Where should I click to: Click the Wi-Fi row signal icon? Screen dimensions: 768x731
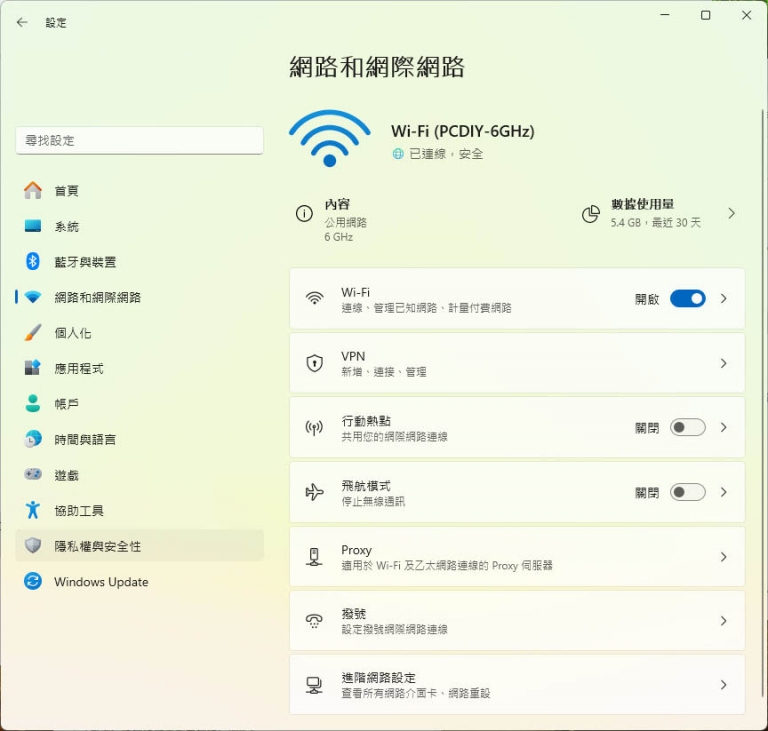[314, 298]
